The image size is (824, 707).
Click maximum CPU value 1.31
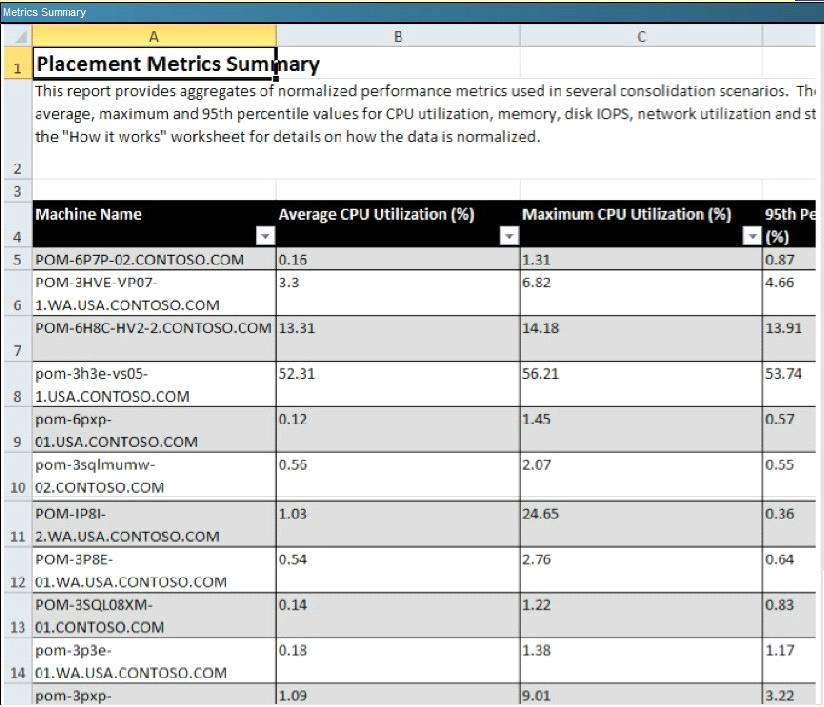(536, 259)
